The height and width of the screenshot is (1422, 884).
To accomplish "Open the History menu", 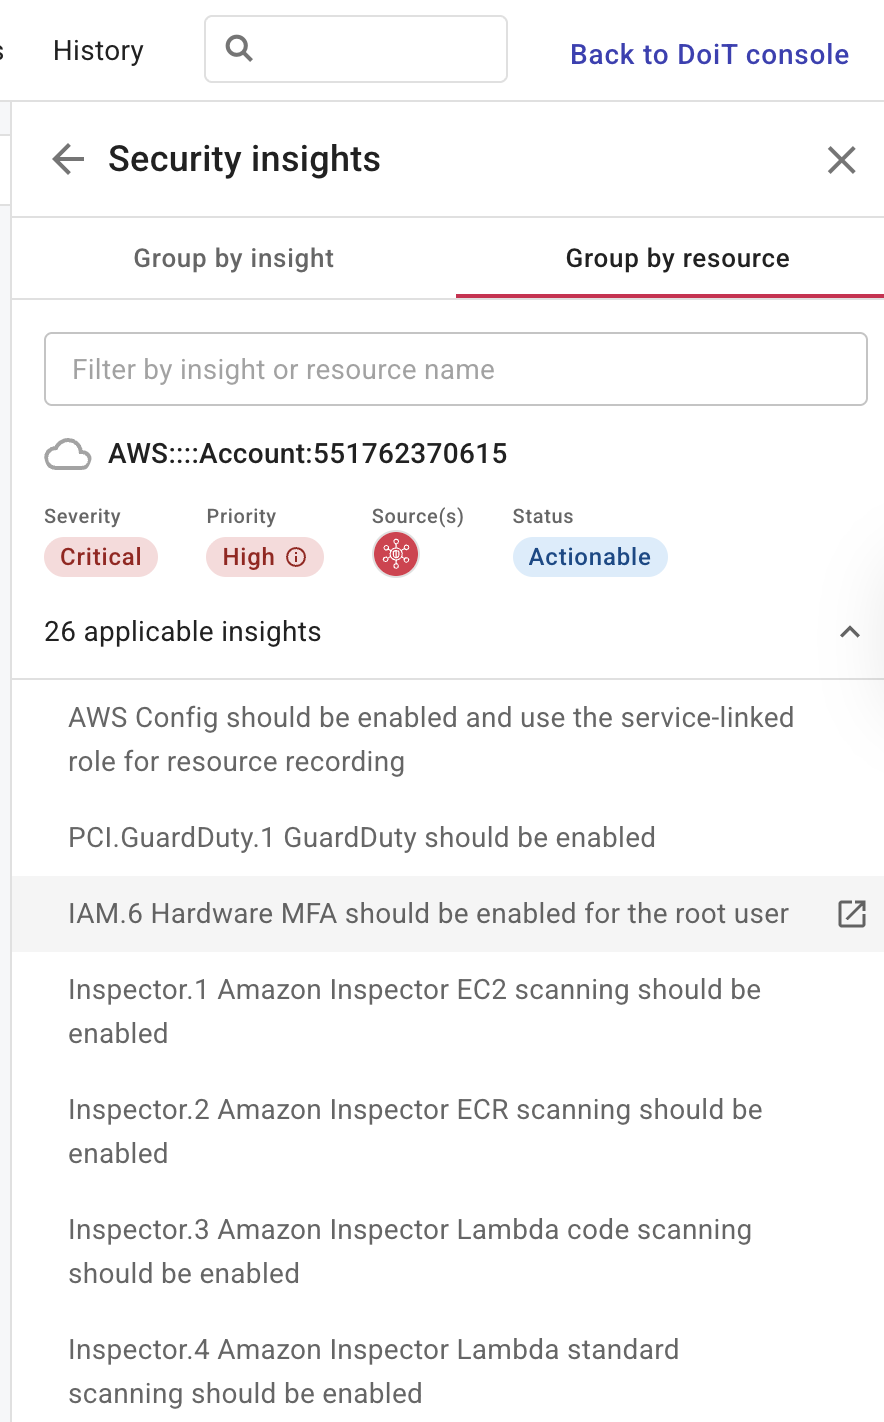I will (97, 50).
